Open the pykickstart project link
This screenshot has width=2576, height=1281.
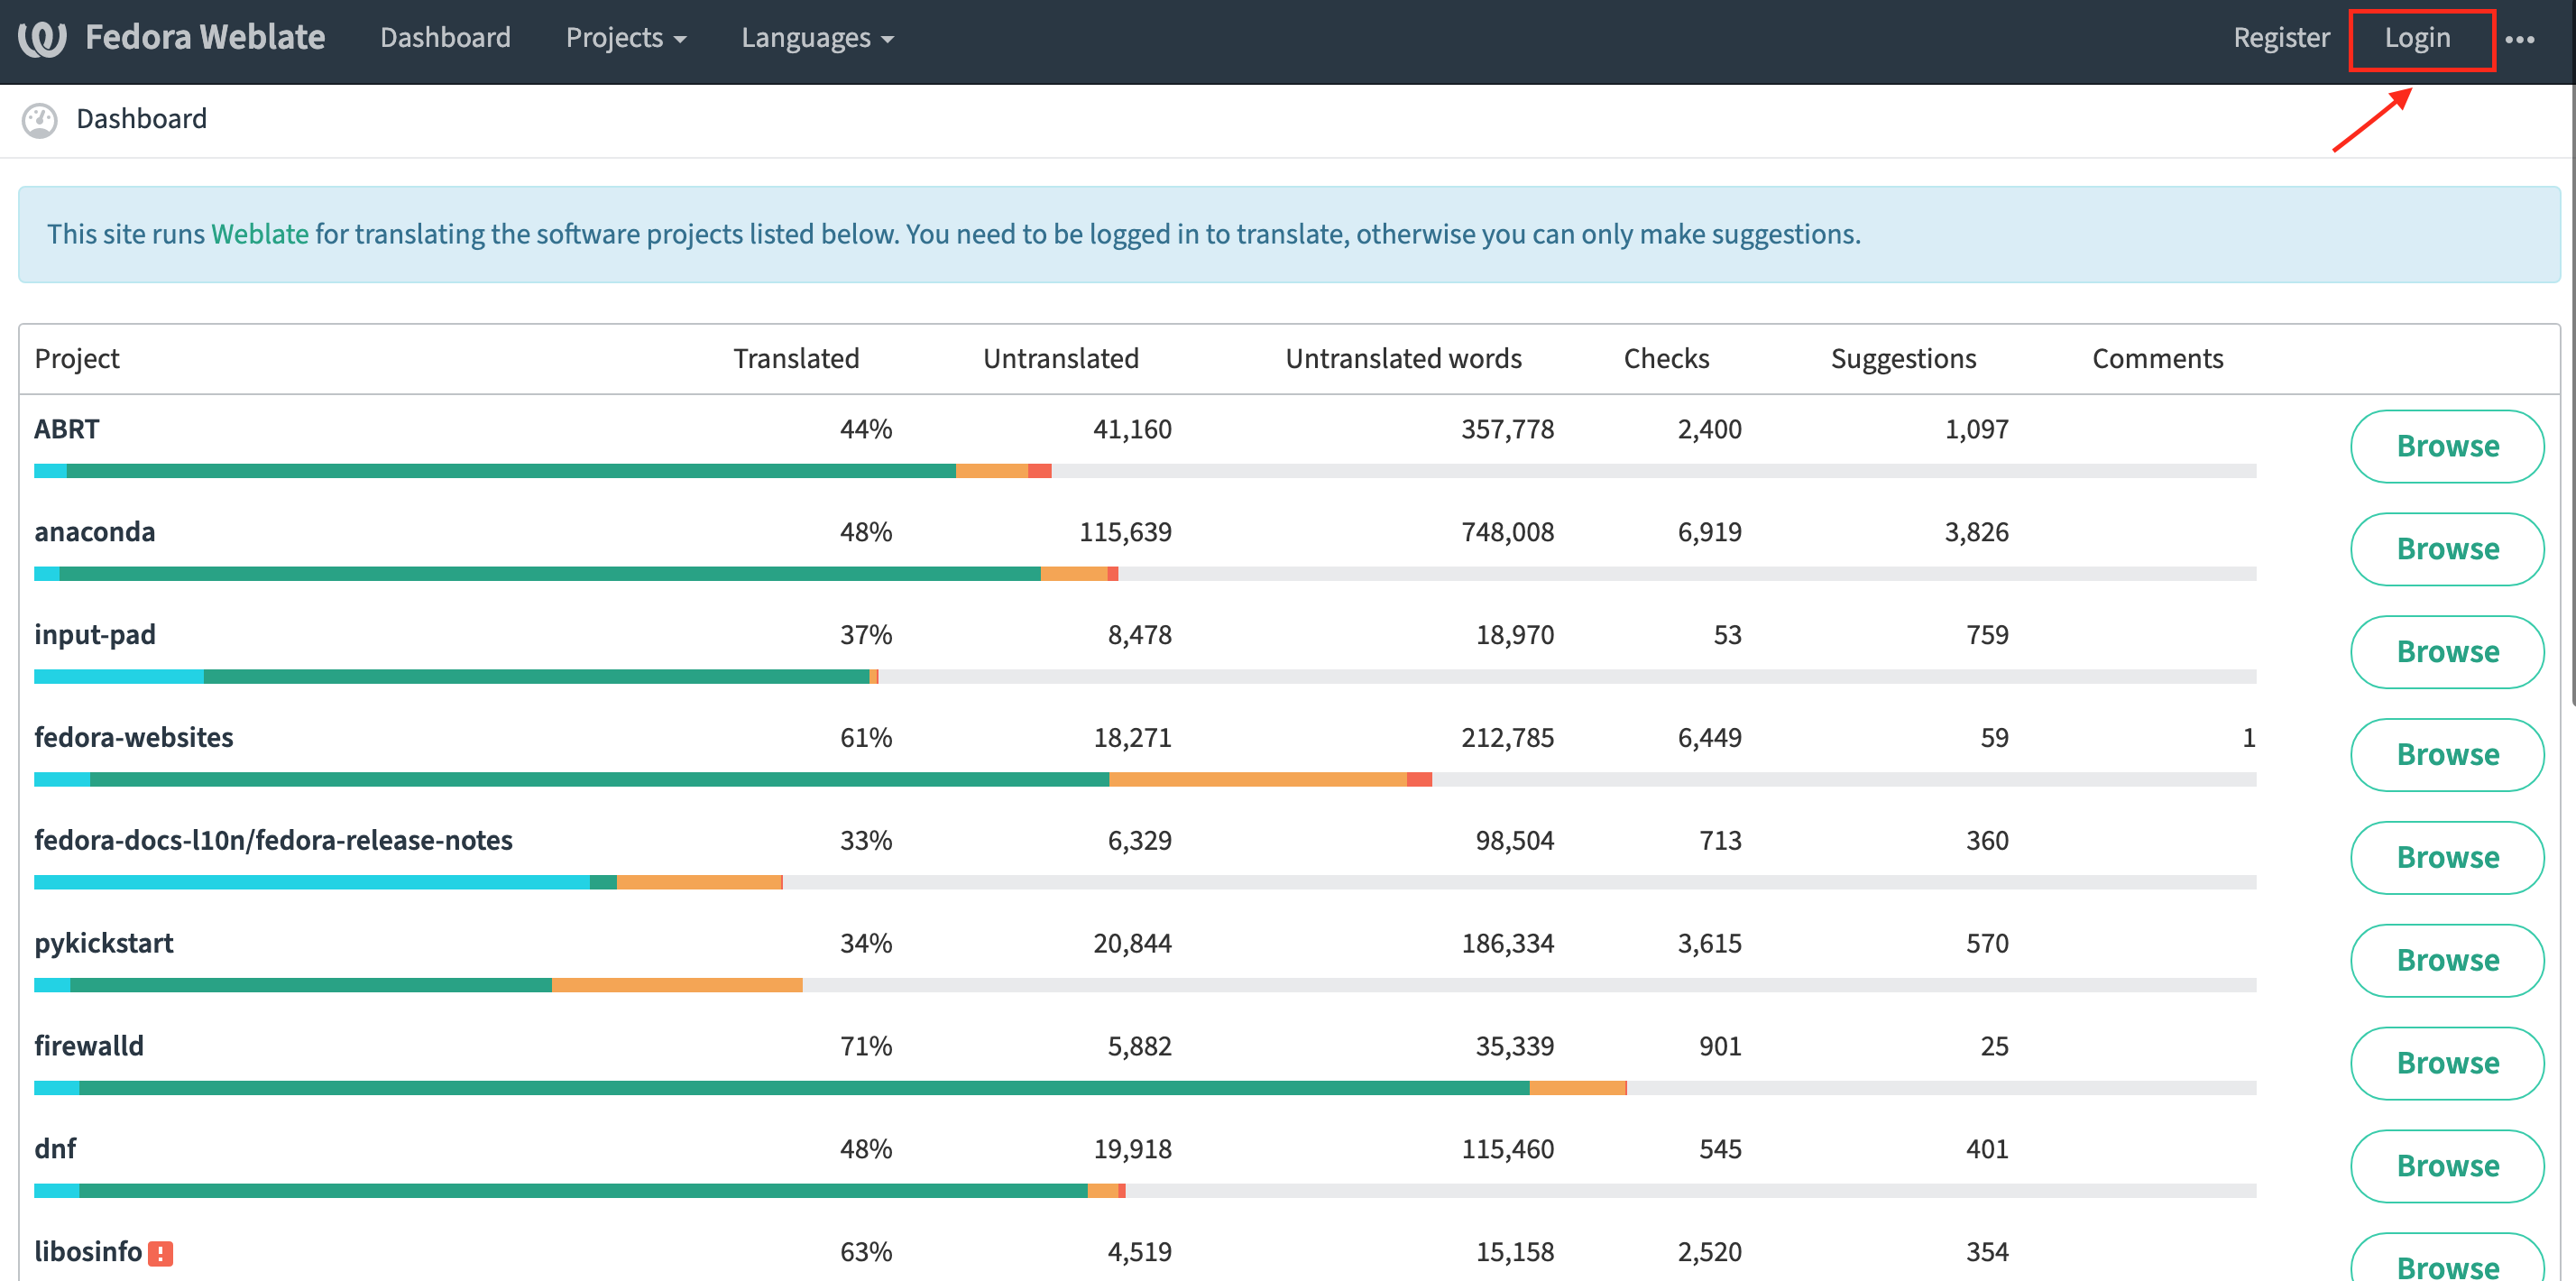tap(104, 944)
